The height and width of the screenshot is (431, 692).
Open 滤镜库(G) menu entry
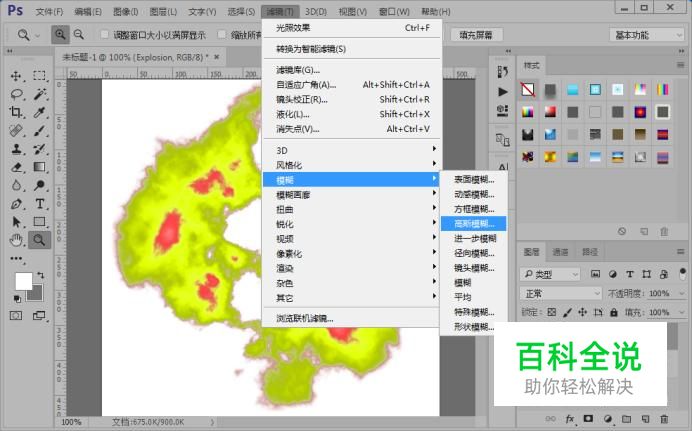[x=352, y=70]
